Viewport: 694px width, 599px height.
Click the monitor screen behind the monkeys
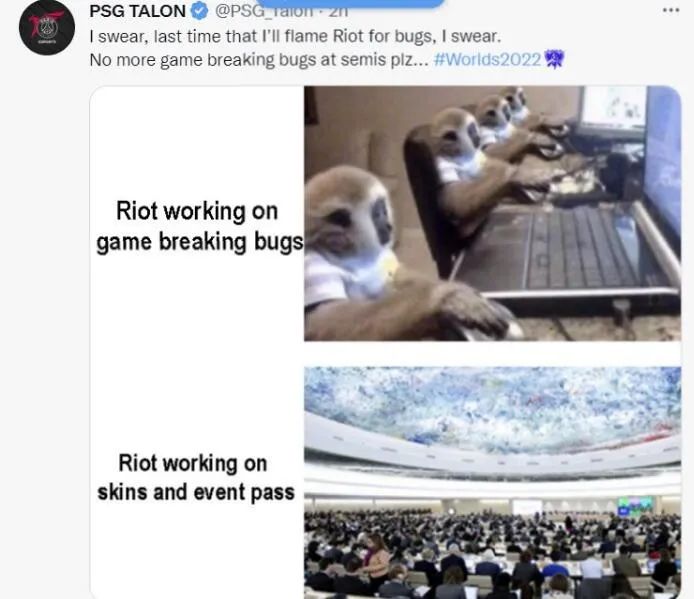coord(613,107)
